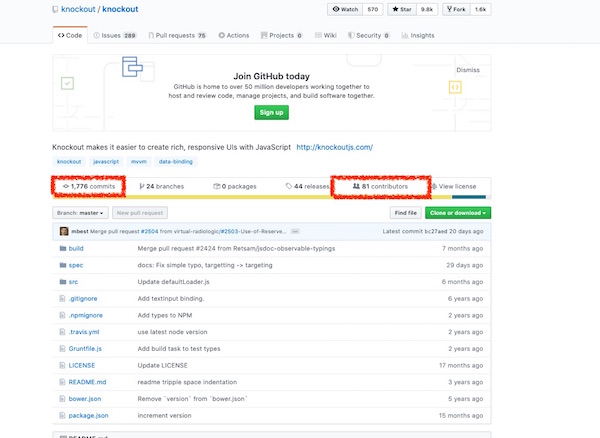Click the build folder icon
Viewport: 600px width, 438px height.
(x=62, y=248)
